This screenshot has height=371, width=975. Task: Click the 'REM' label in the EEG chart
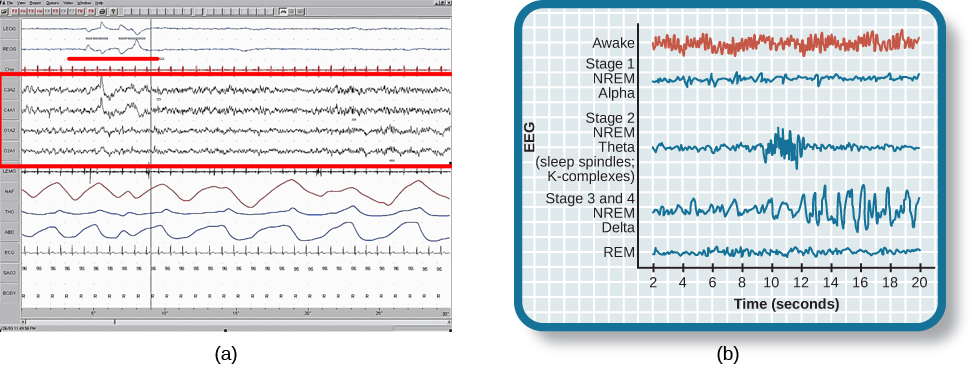[620, 252]
